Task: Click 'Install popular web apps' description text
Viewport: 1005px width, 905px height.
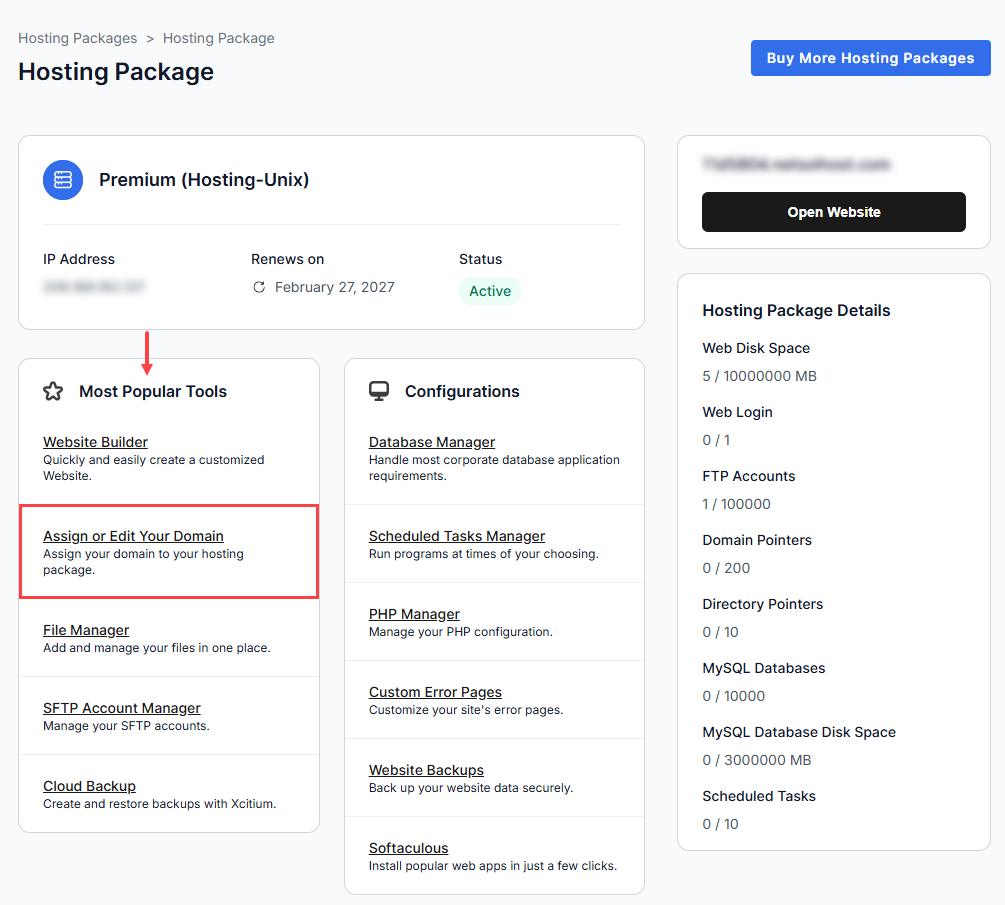Action: point(493,866)
